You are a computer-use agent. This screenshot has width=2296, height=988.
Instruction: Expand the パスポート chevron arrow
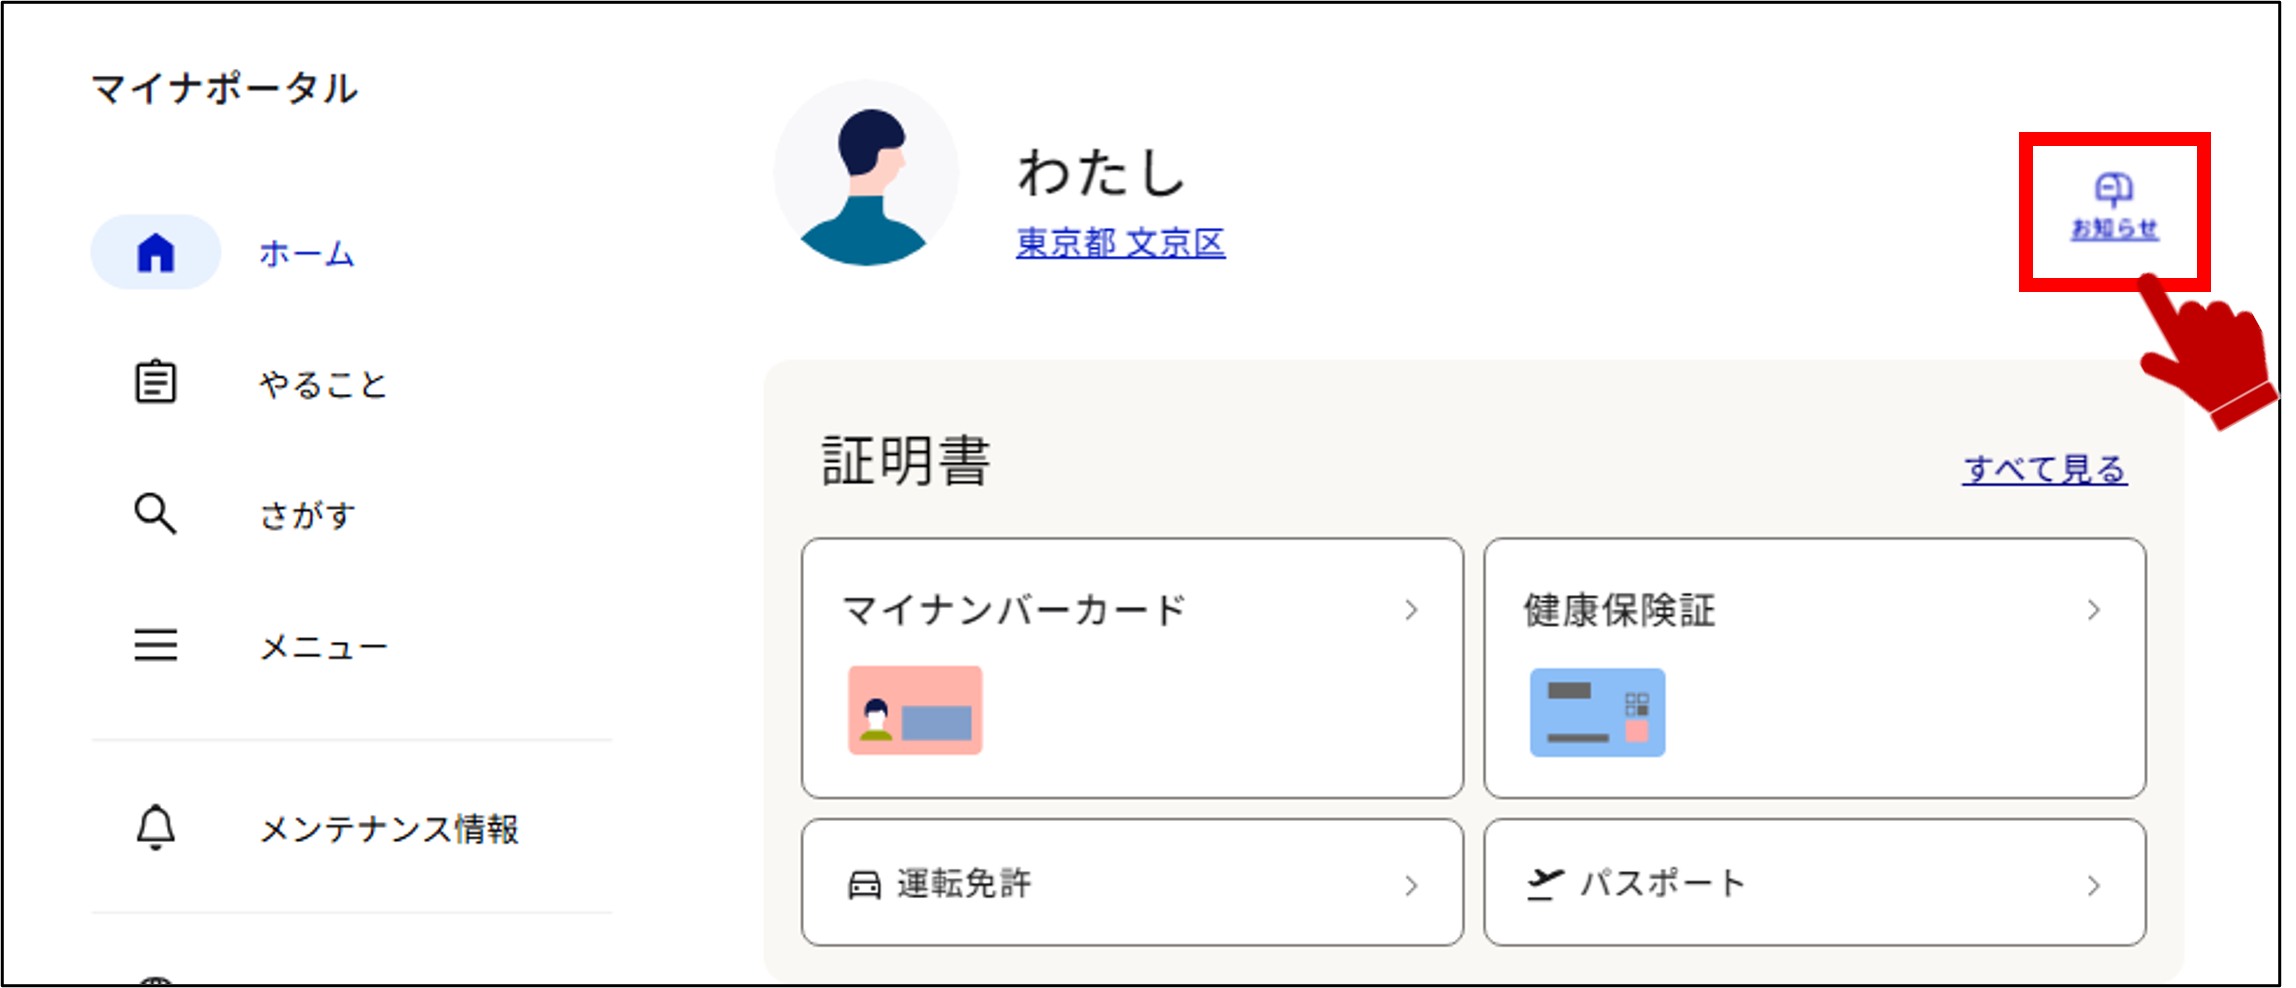coord(2093,885)
